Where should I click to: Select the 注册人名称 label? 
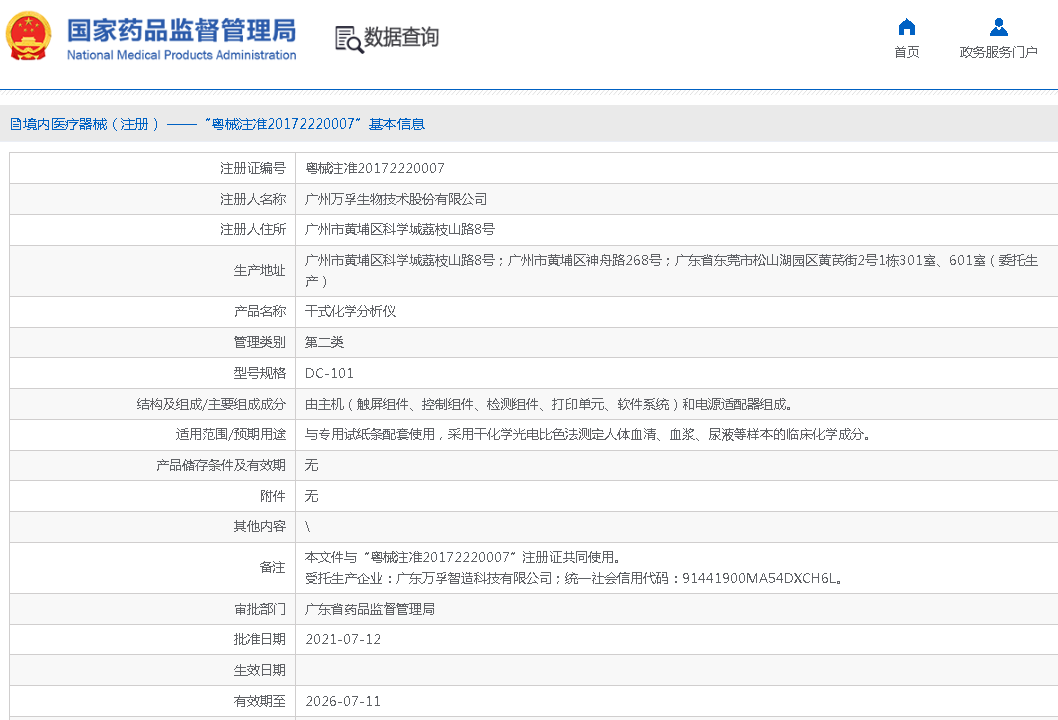pos(253,199)
